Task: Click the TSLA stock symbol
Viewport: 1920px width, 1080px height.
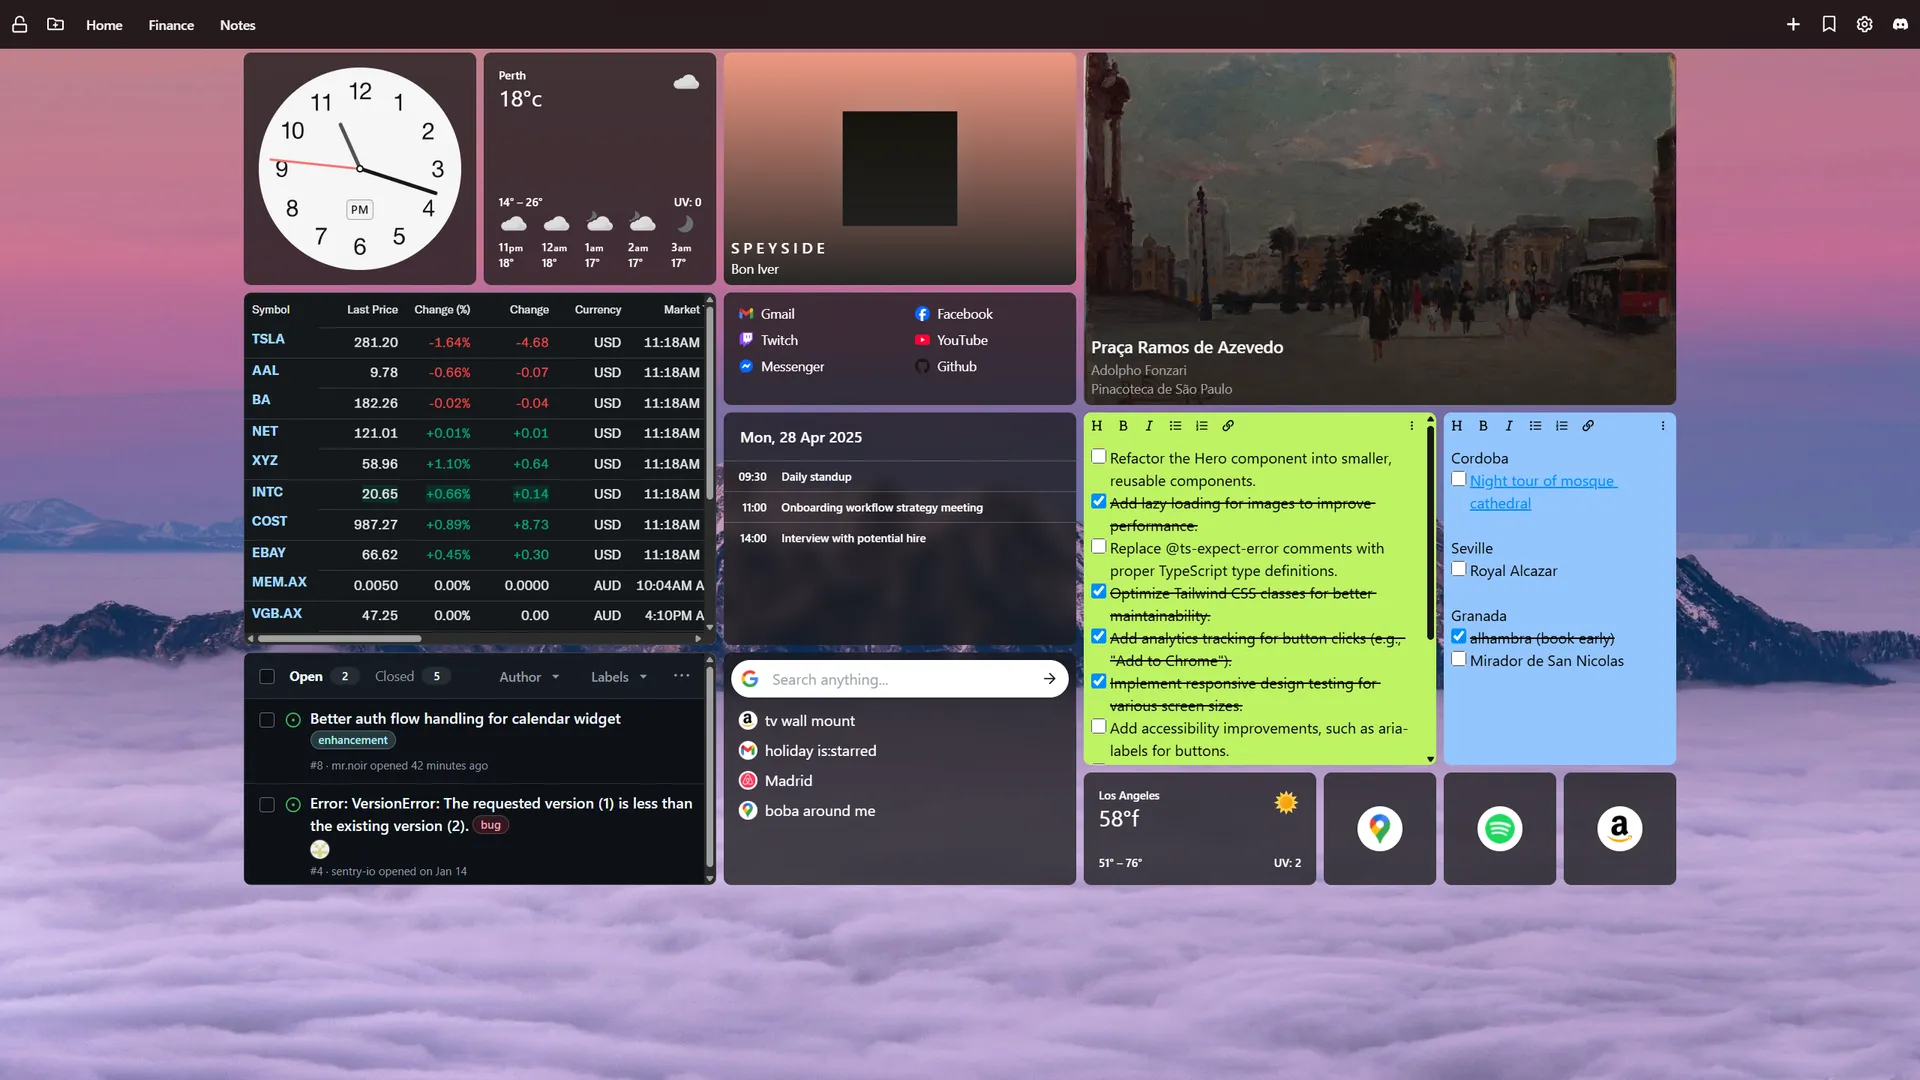Action: [x=268, y=339]
